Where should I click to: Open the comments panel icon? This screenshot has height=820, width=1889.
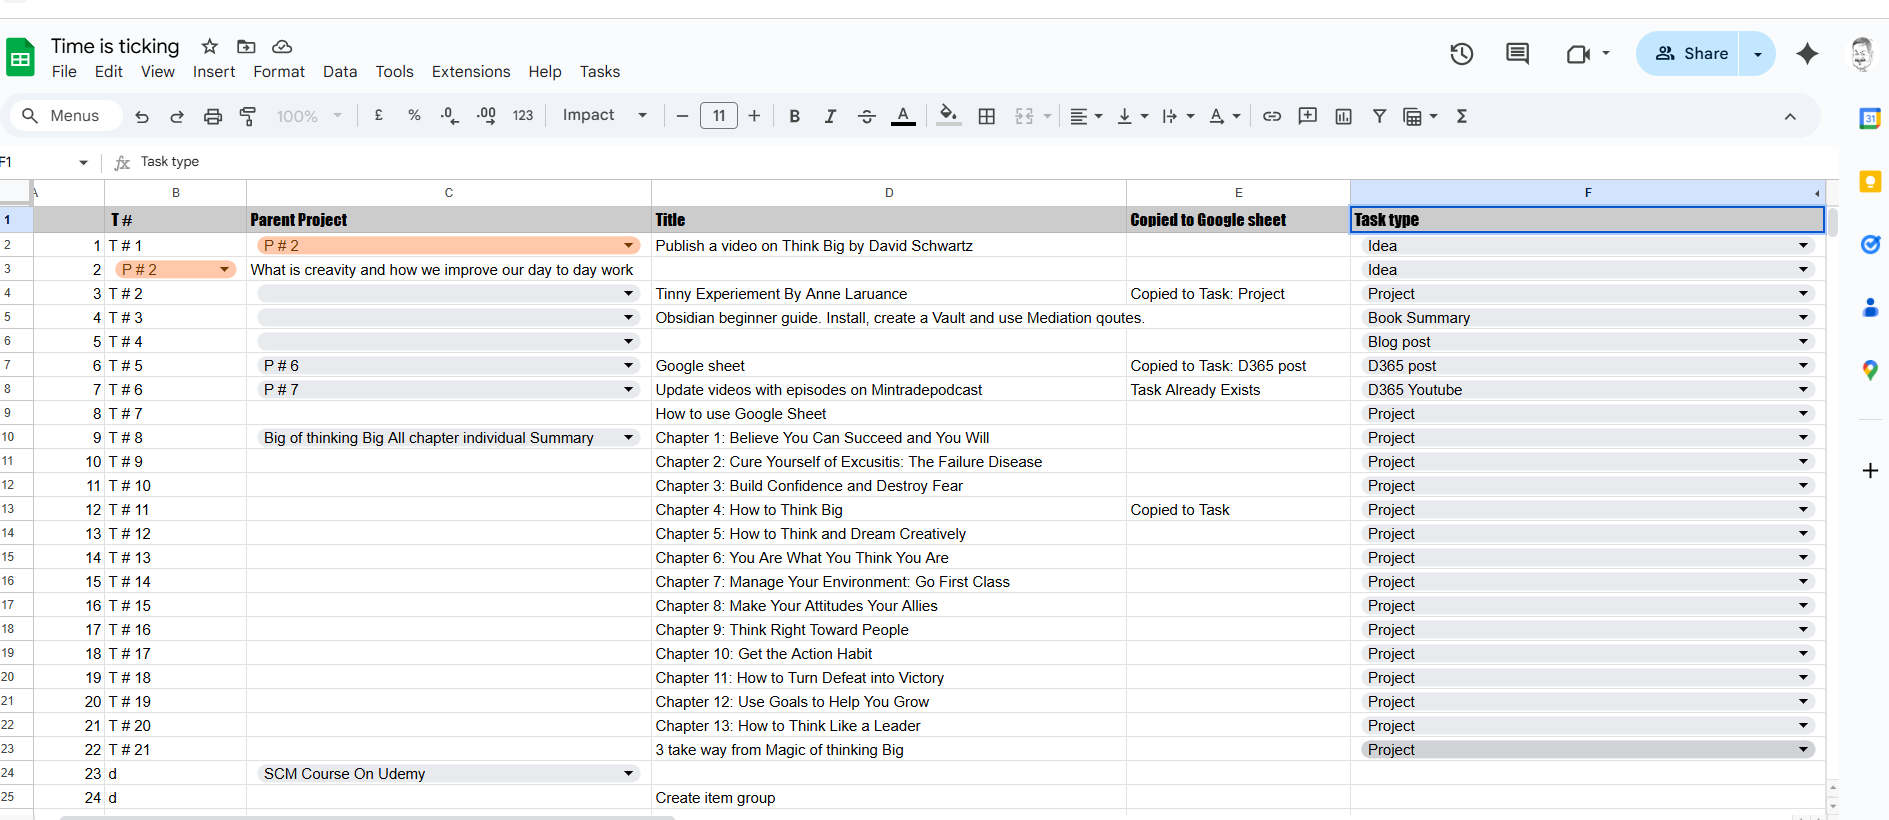point(1517,54)
